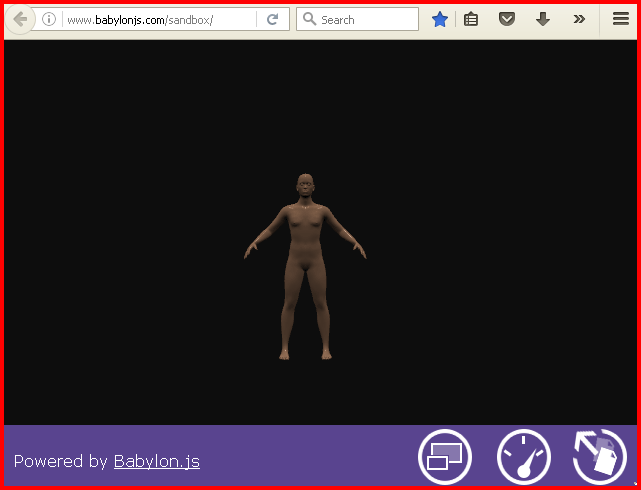
Task: Open the downloads arrow
Action: tap(543, 19)
